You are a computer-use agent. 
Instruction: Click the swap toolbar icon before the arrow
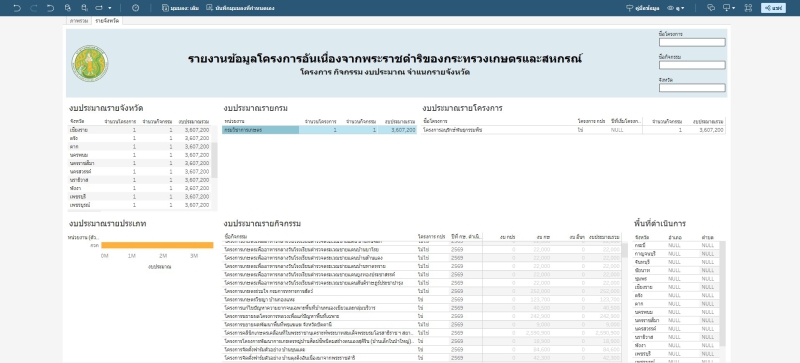click(x=99, y=8)
